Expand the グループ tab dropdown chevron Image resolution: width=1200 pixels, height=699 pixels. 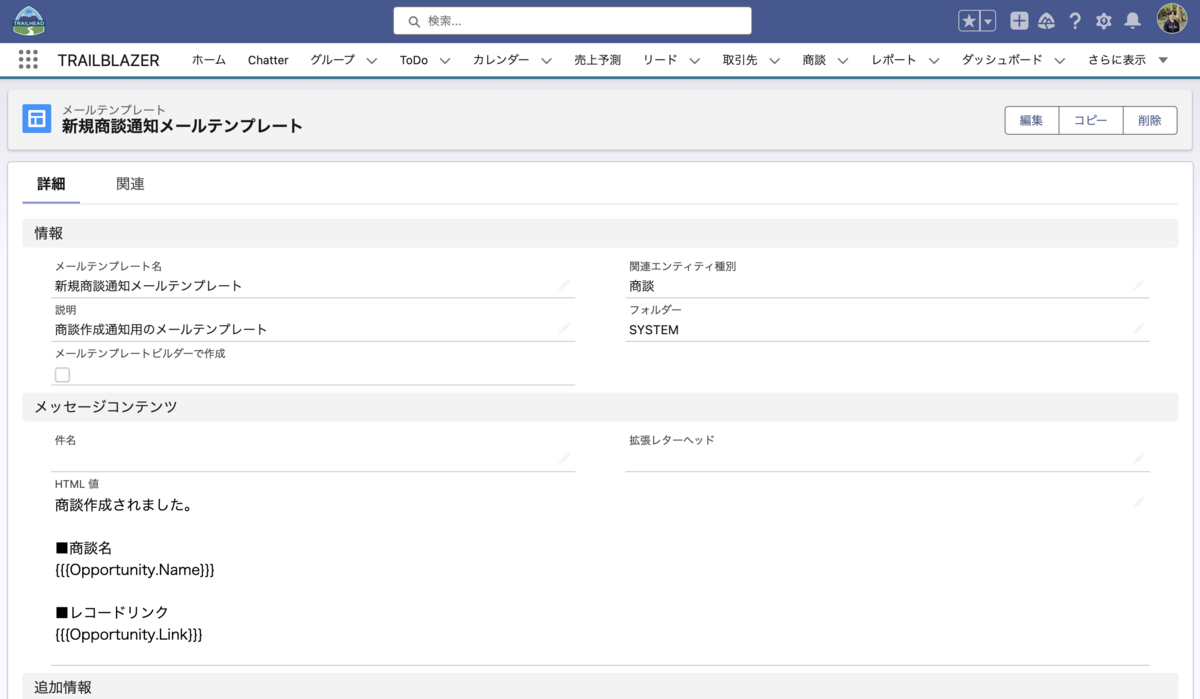point(372,61)
